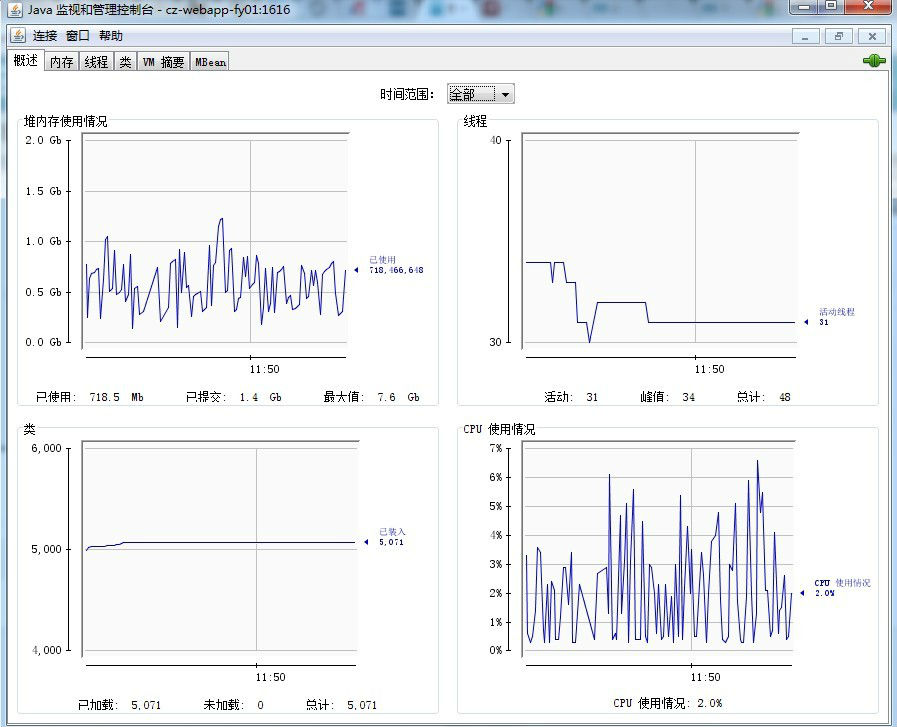Click the 峰值: 34 value
Screen dimensions: 897x727
(668, 397)
